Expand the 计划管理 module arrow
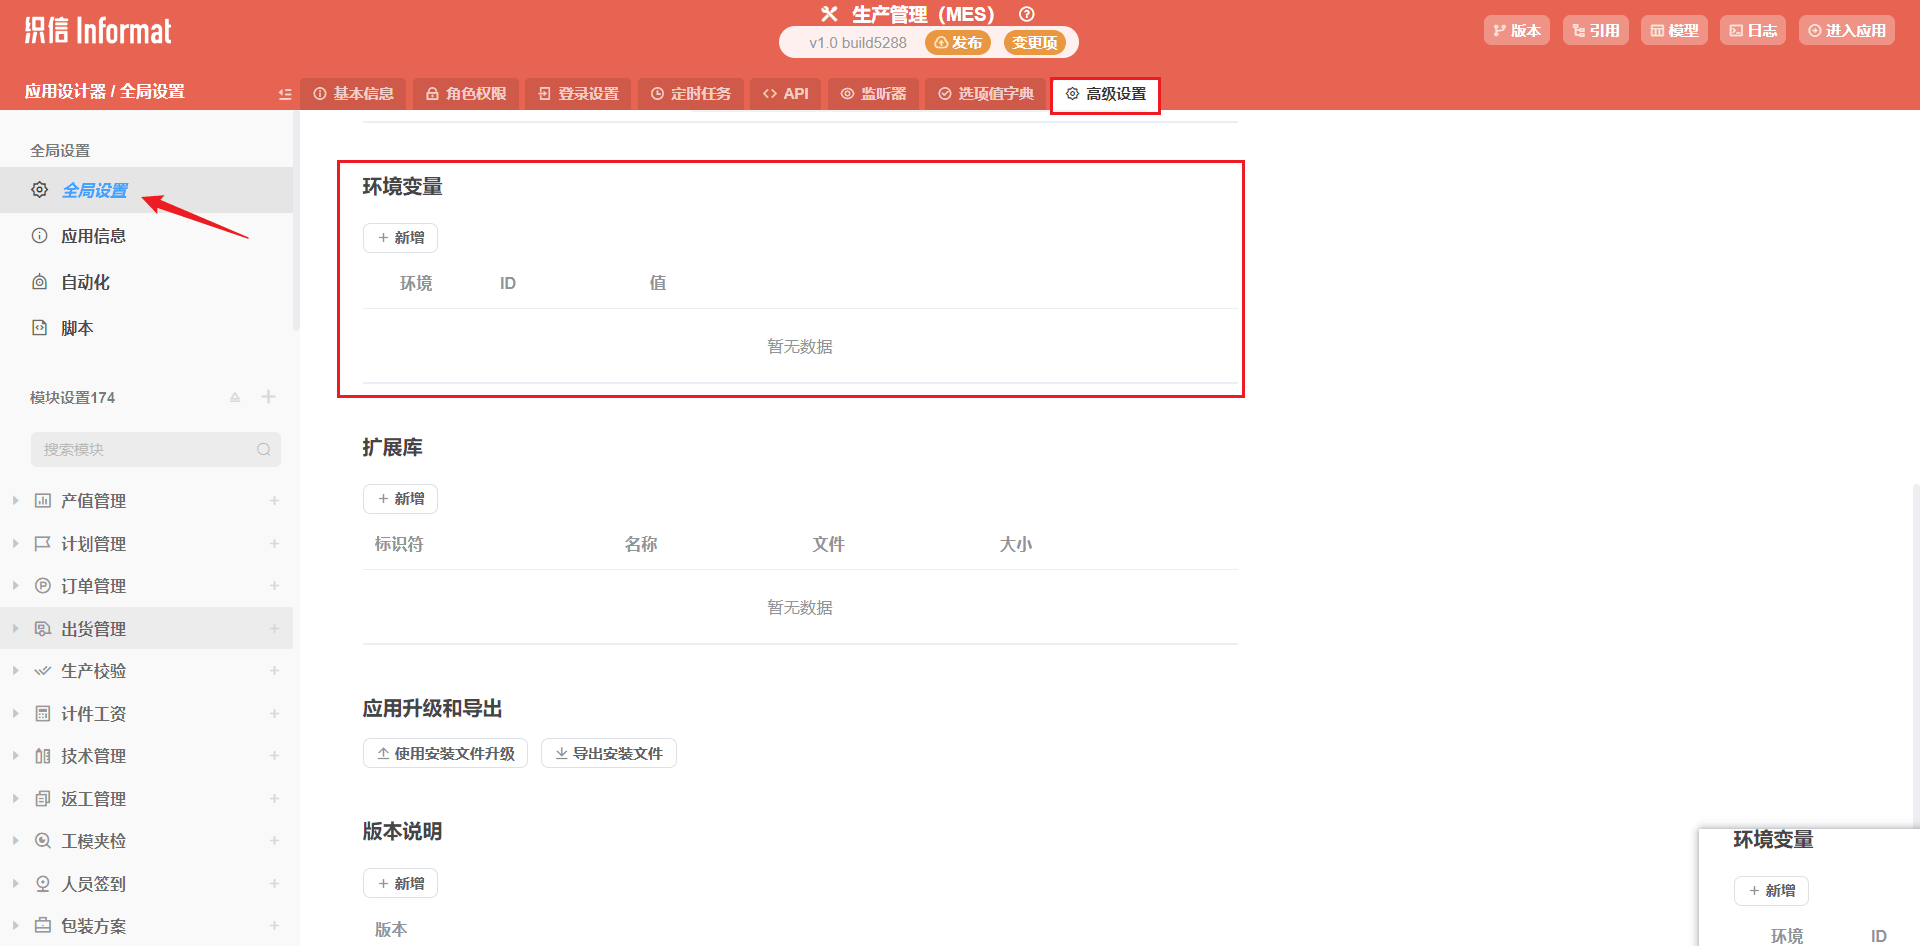This screenshot has width=1920, height=946. [16, 543]
